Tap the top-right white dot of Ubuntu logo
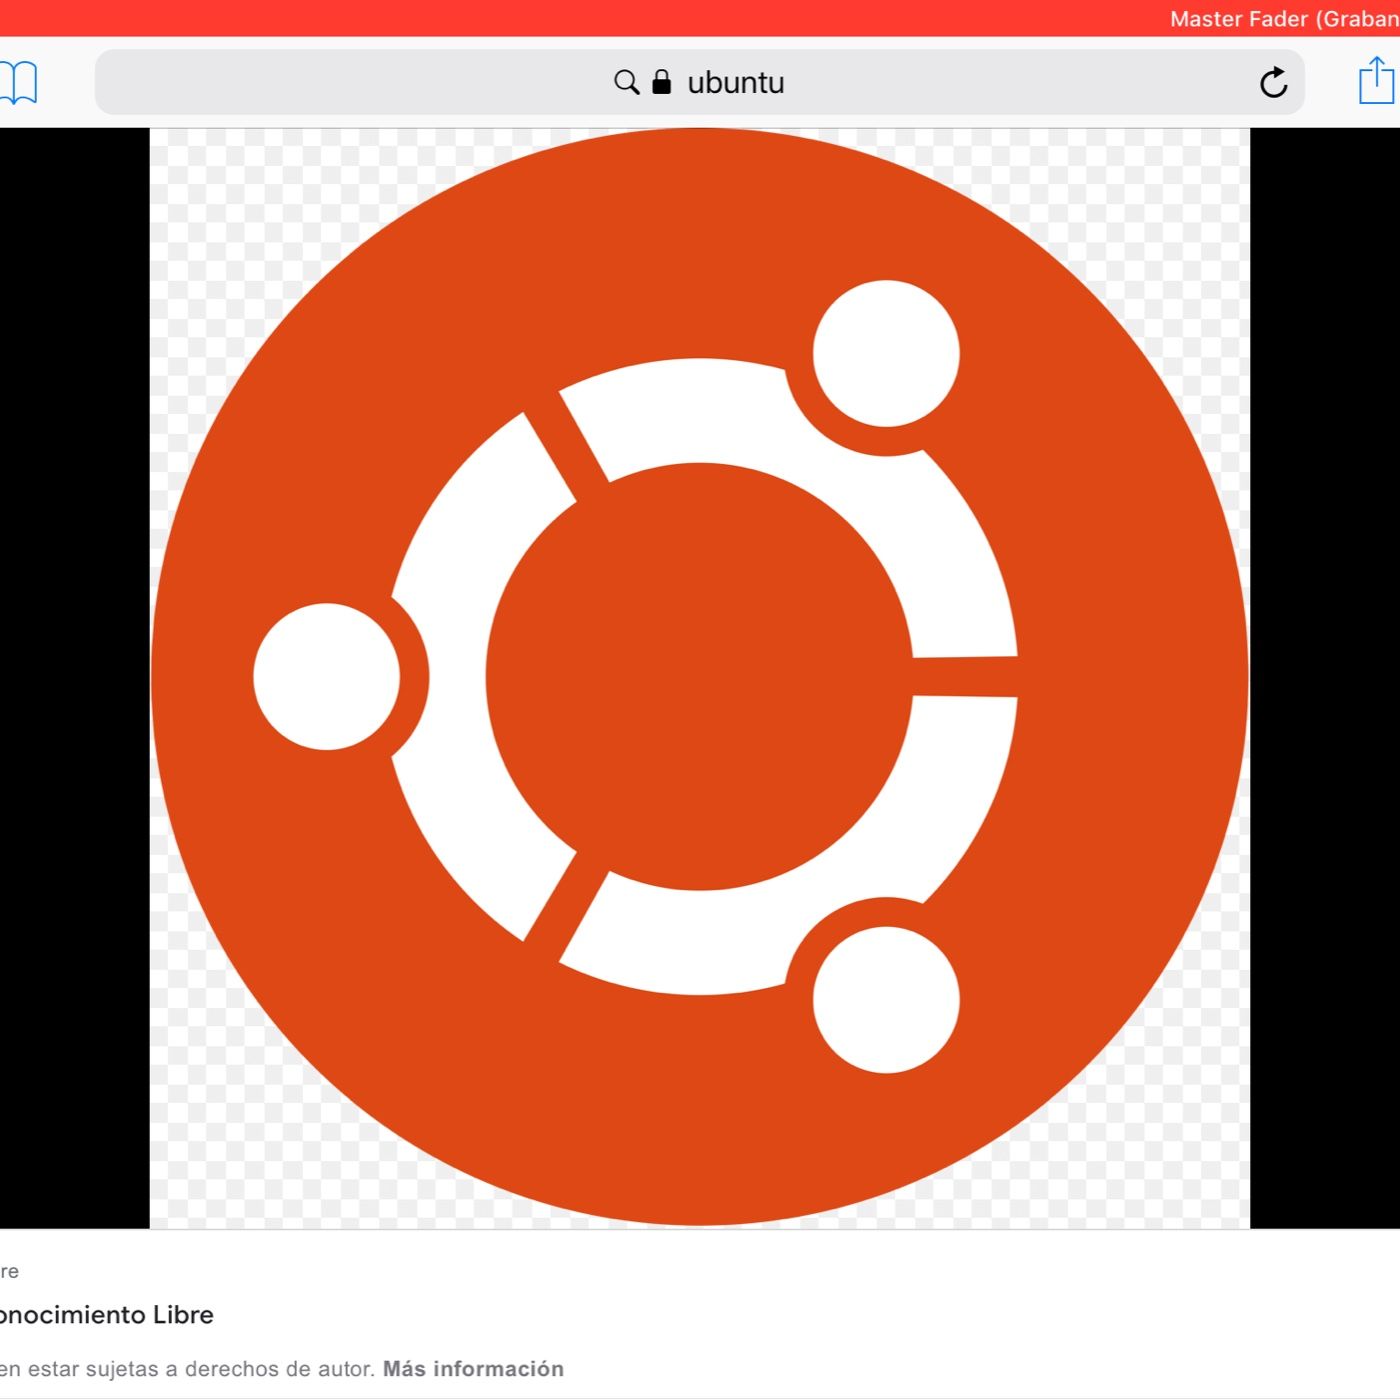This screenshot has width=1400, height=1400. (x=886, y=353)
